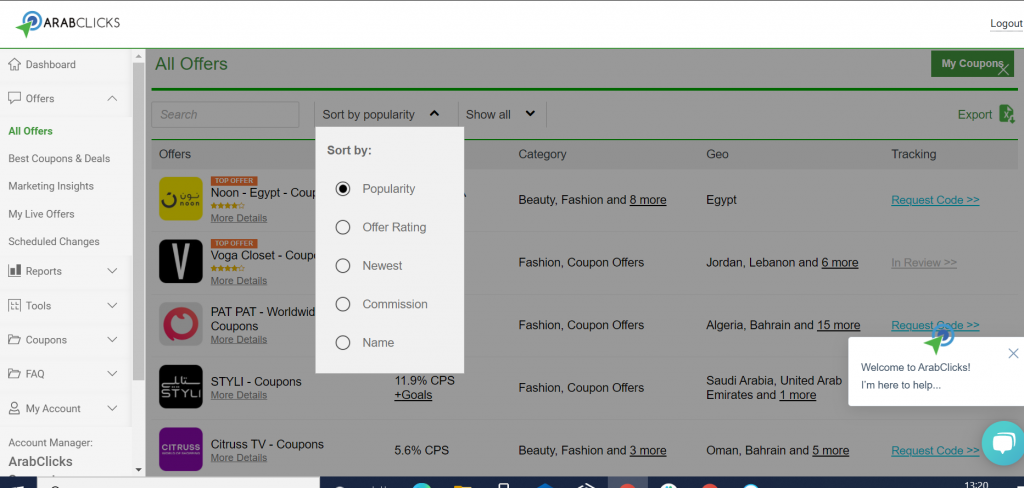Image resolution: width=1024 pixels, height=488 pixels.
Task: Click the PAT PAT offer logo
Action: pos(181,324)
